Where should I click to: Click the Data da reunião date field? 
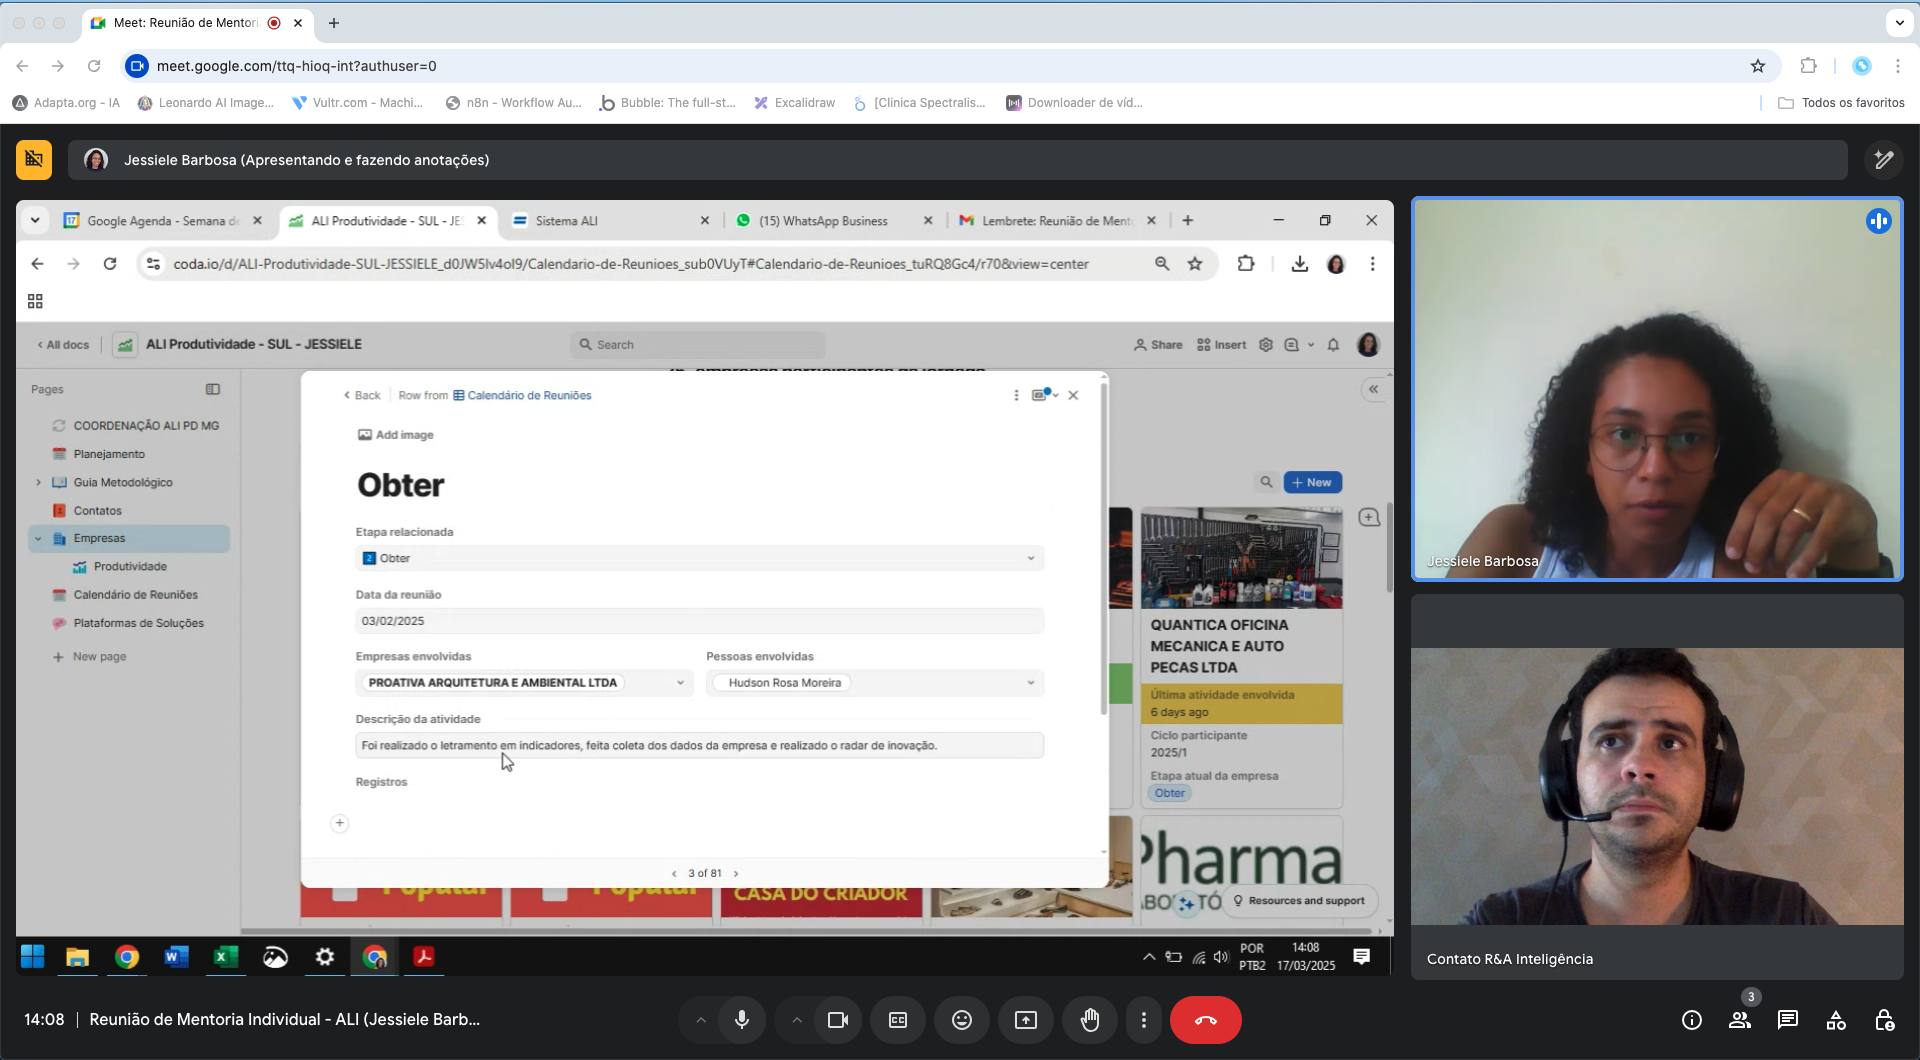(x=700, y=621)
